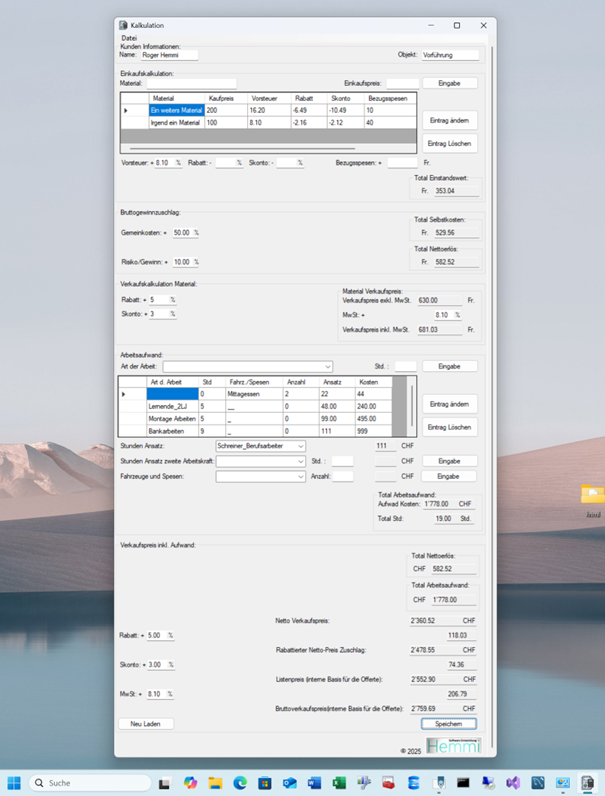Click the Speichern button

tap(449, 724)
